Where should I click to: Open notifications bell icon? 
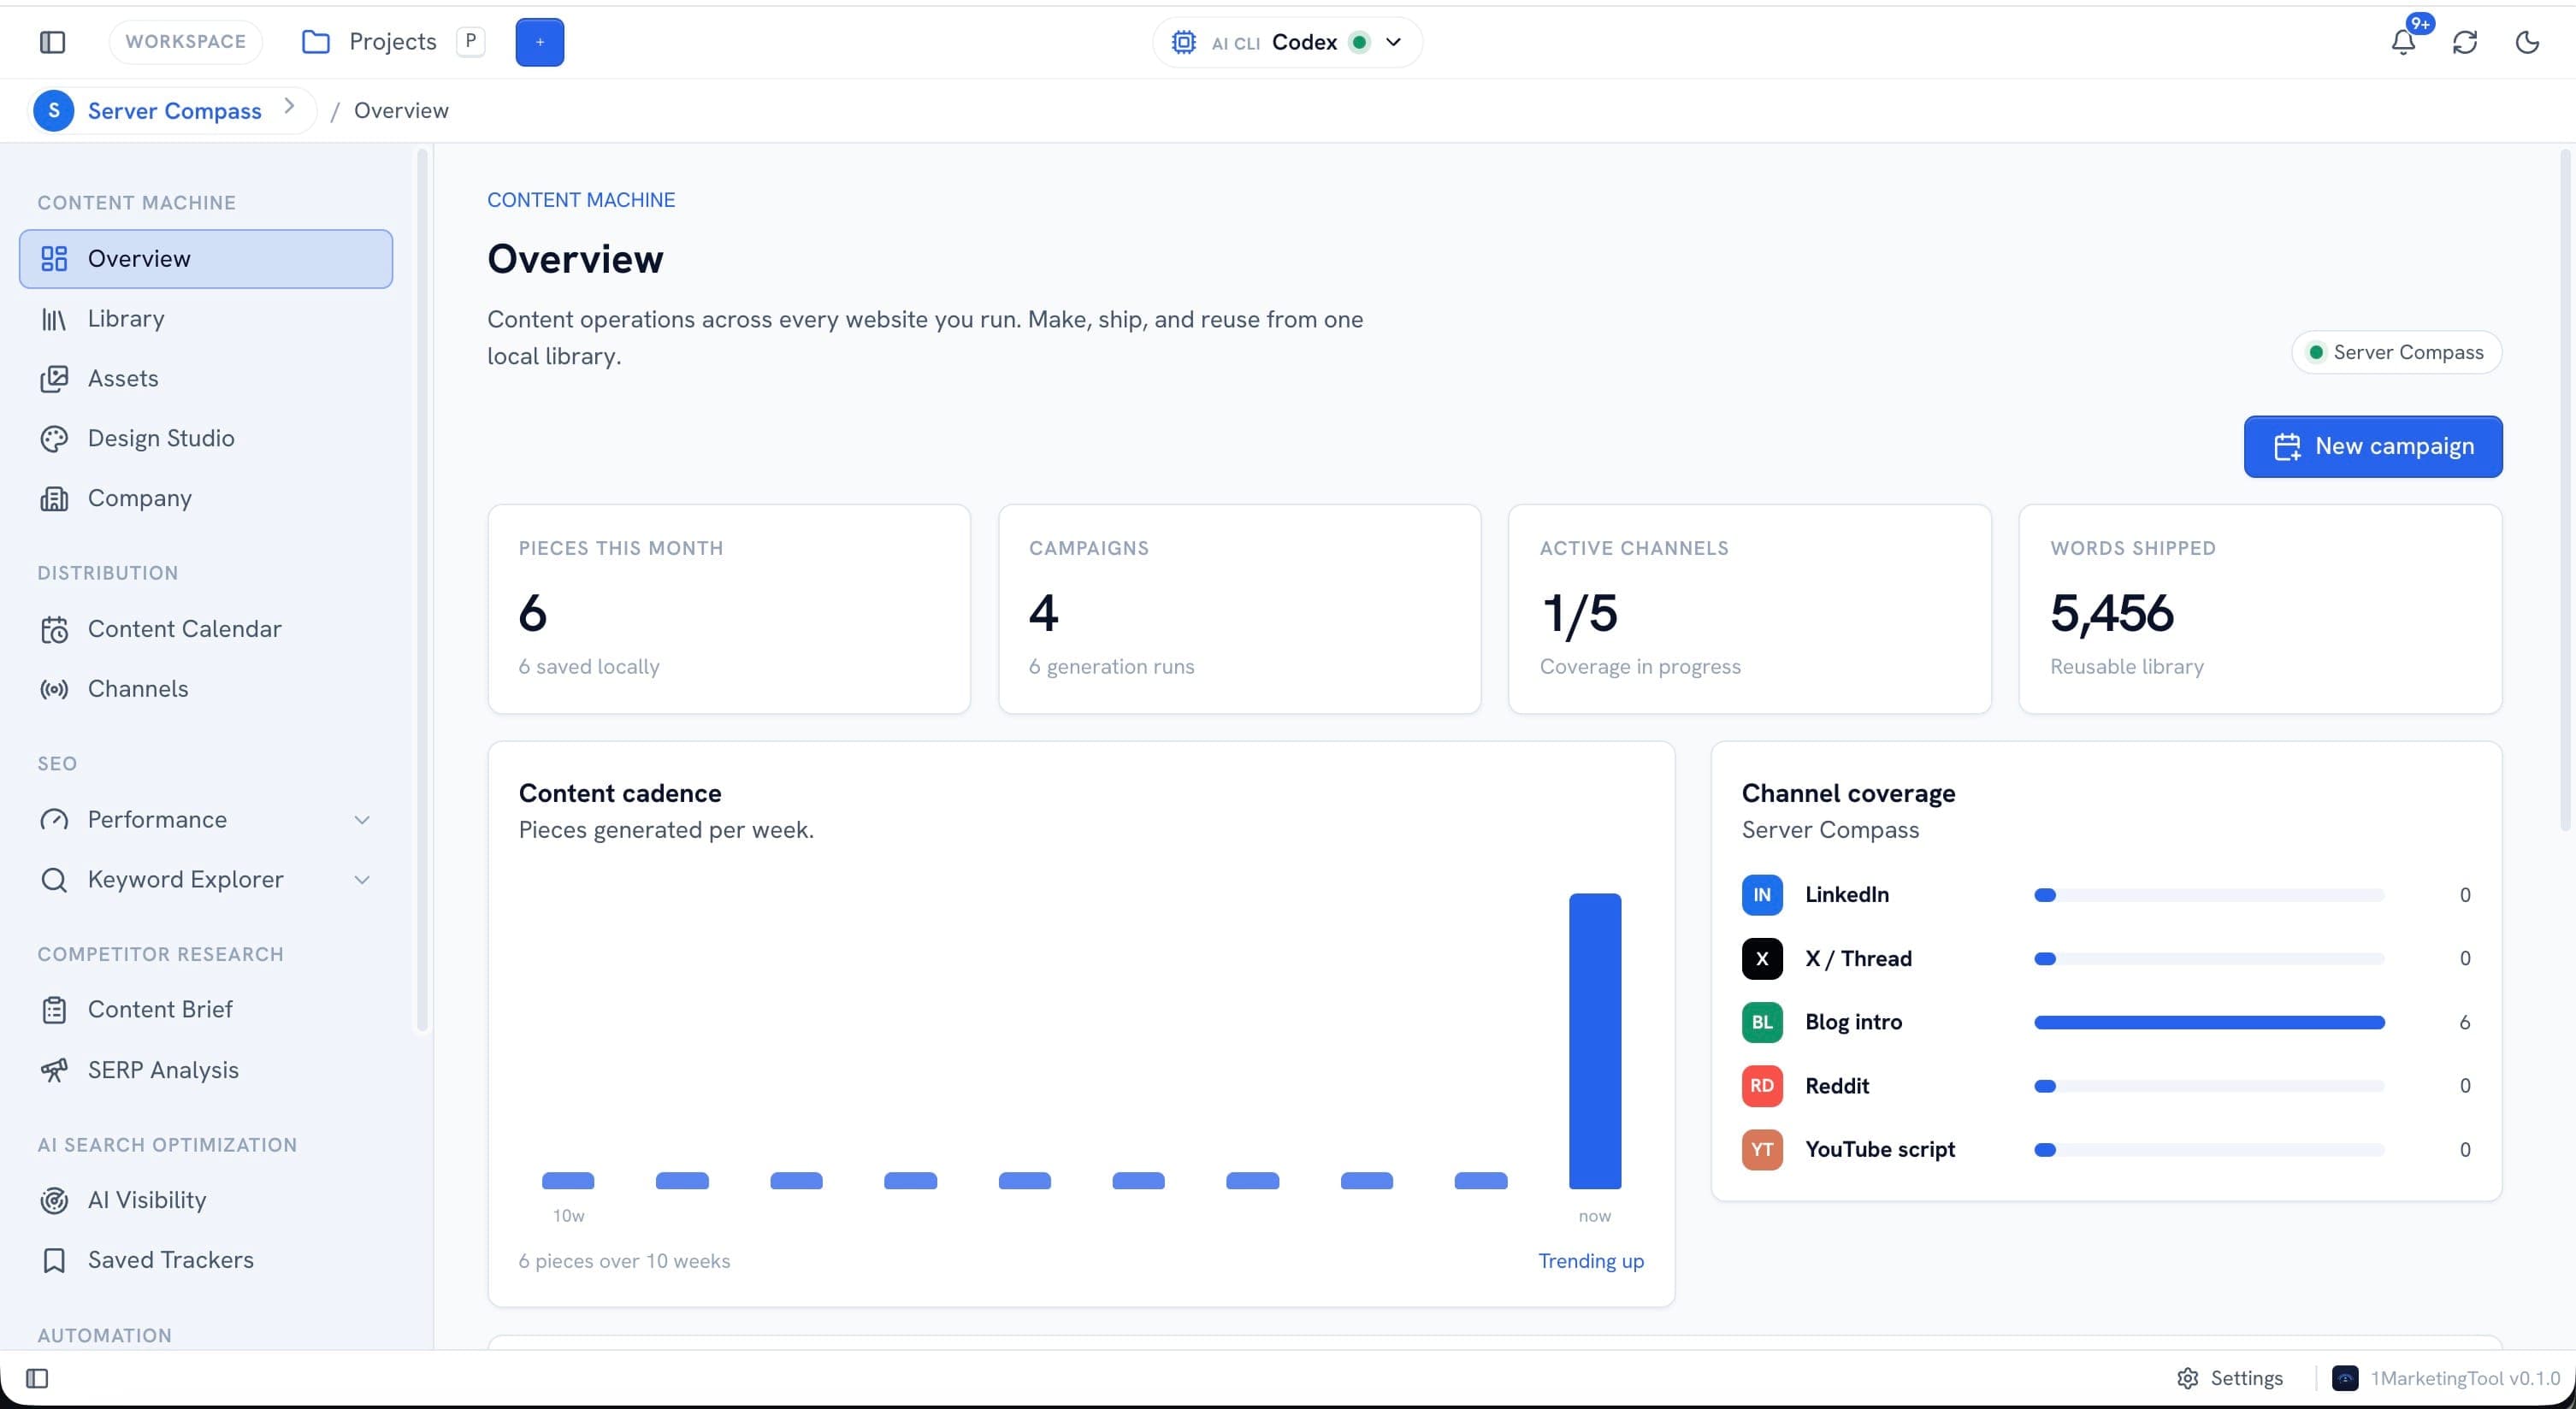click(2403, 42)
